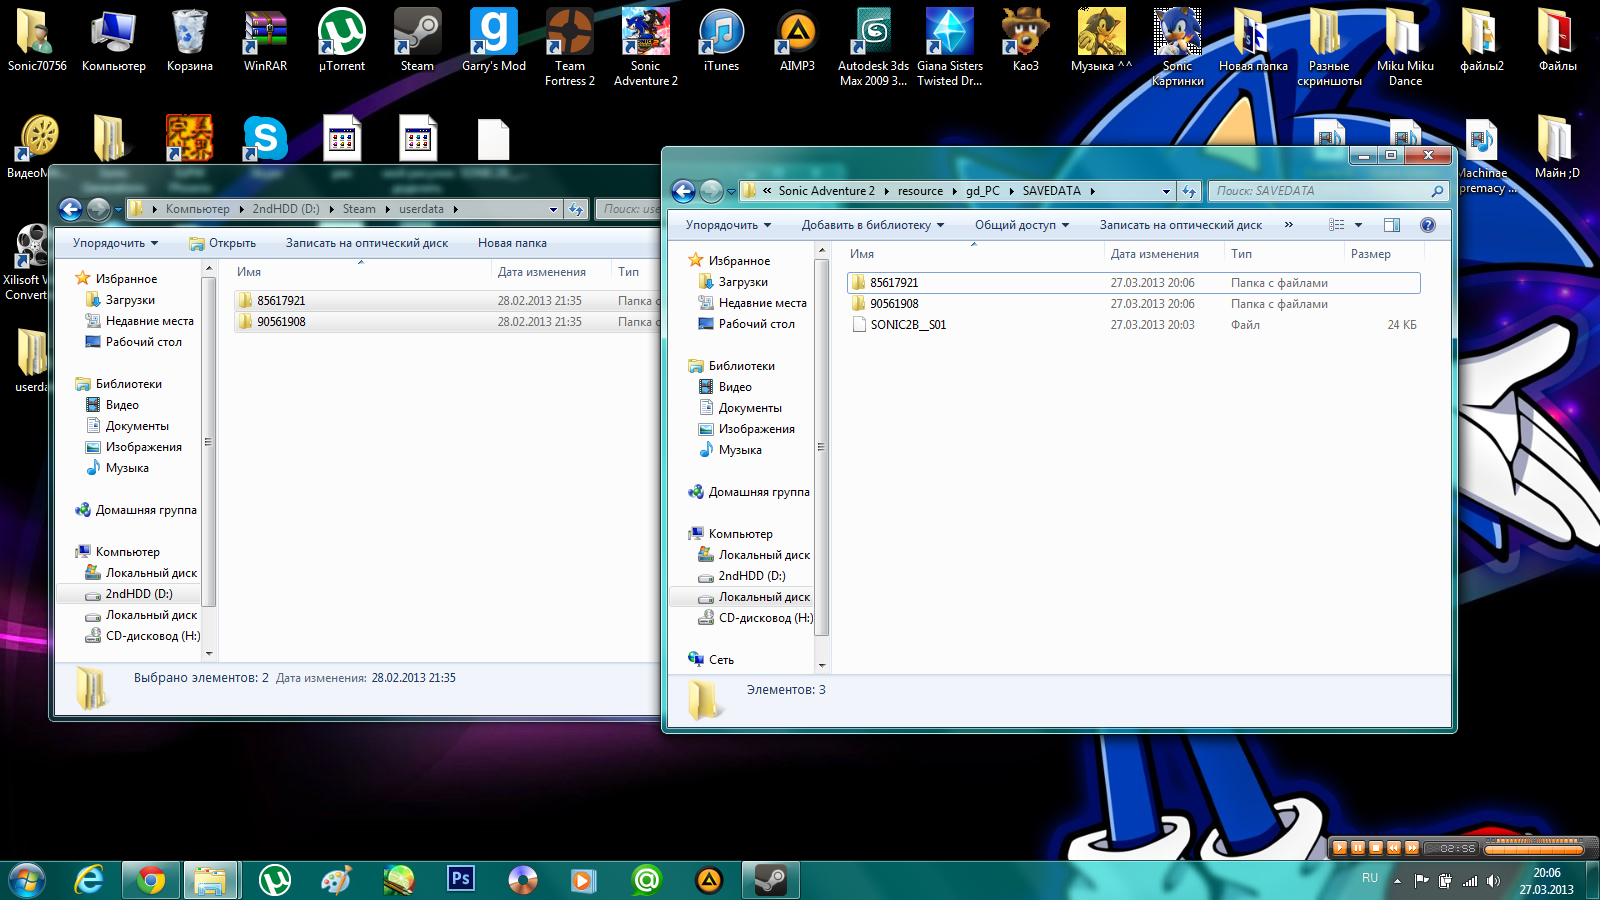Open the Kao3 desktop shortcut
The height and width of the screenshot is (900, 1600).
1025,40
